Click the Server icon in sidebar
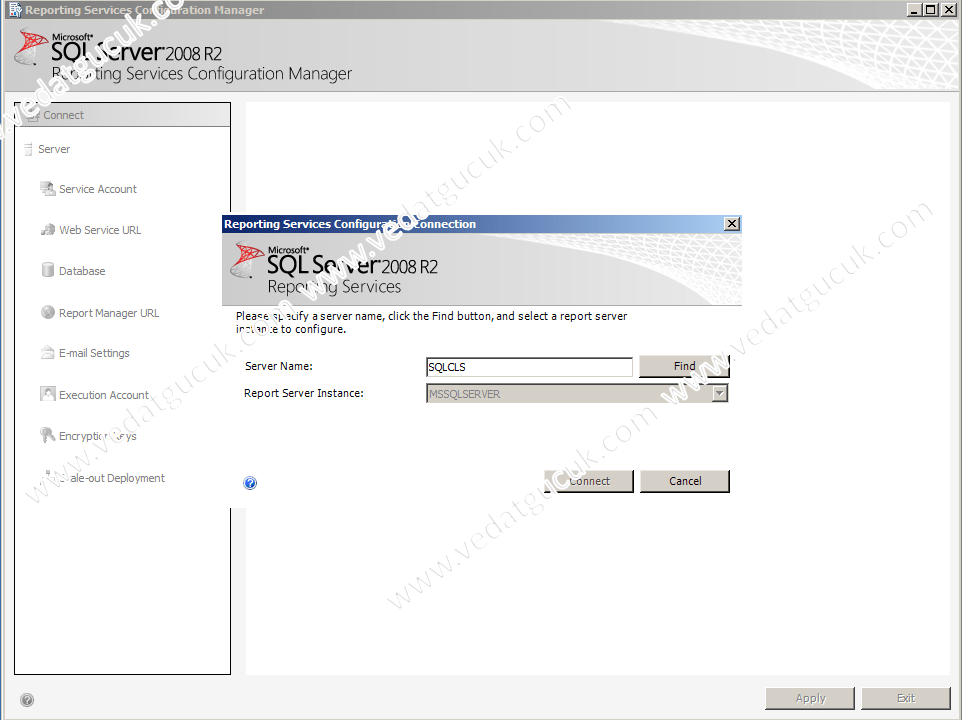Screen dimensions: 962x720 [x=28, y=149]
